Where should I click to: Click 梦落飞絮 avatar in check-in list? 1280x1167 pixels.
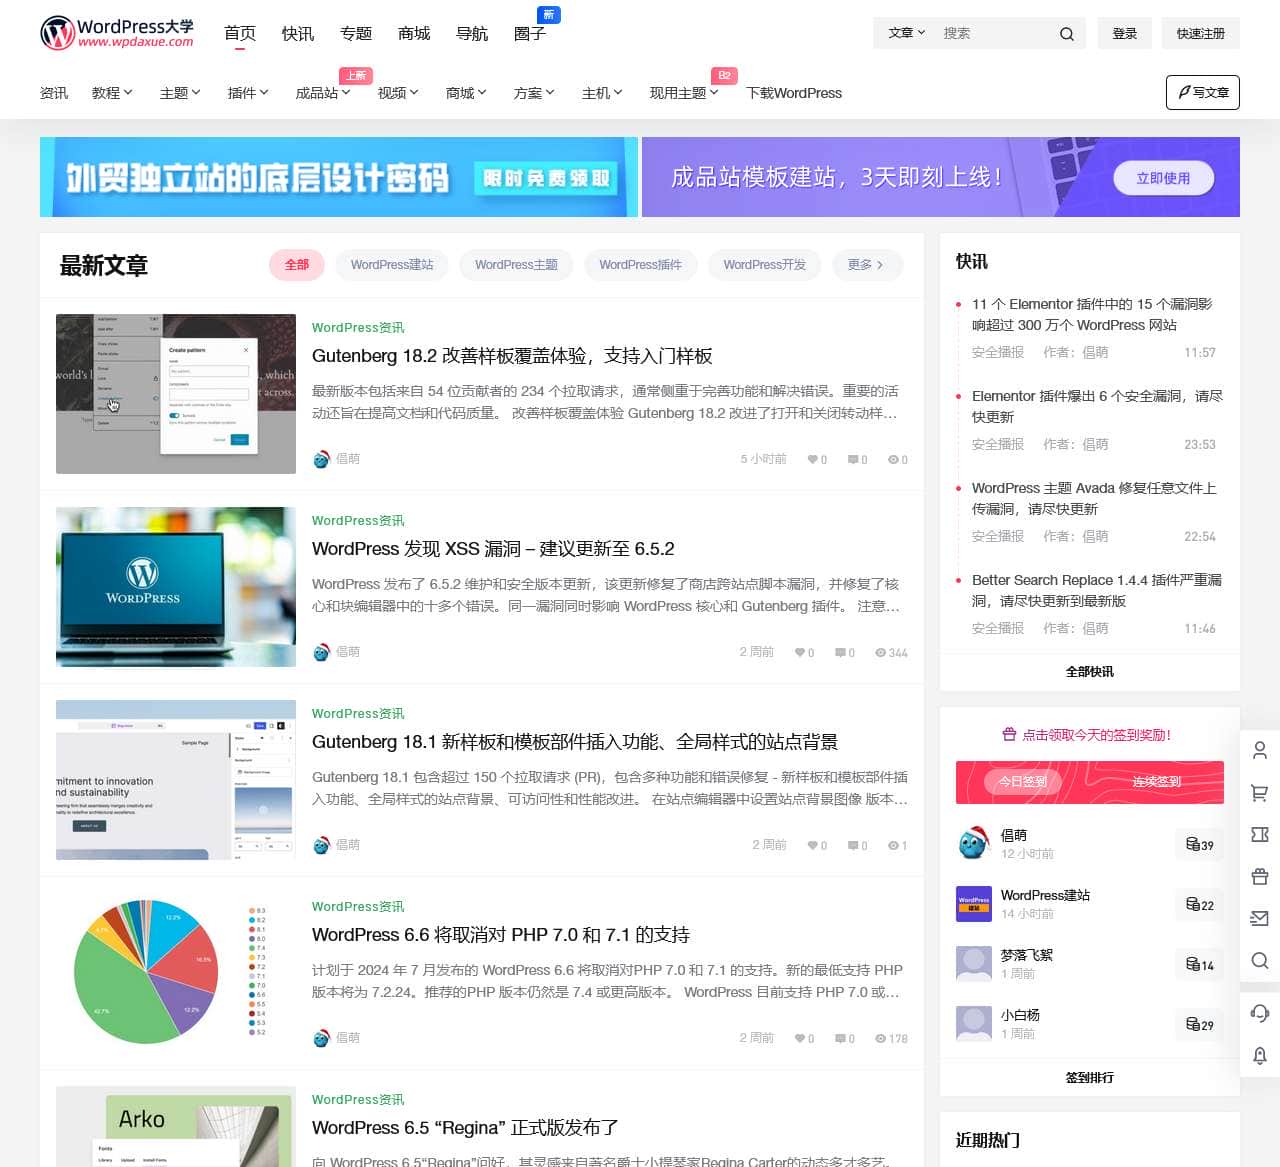(x=973, y=963)
